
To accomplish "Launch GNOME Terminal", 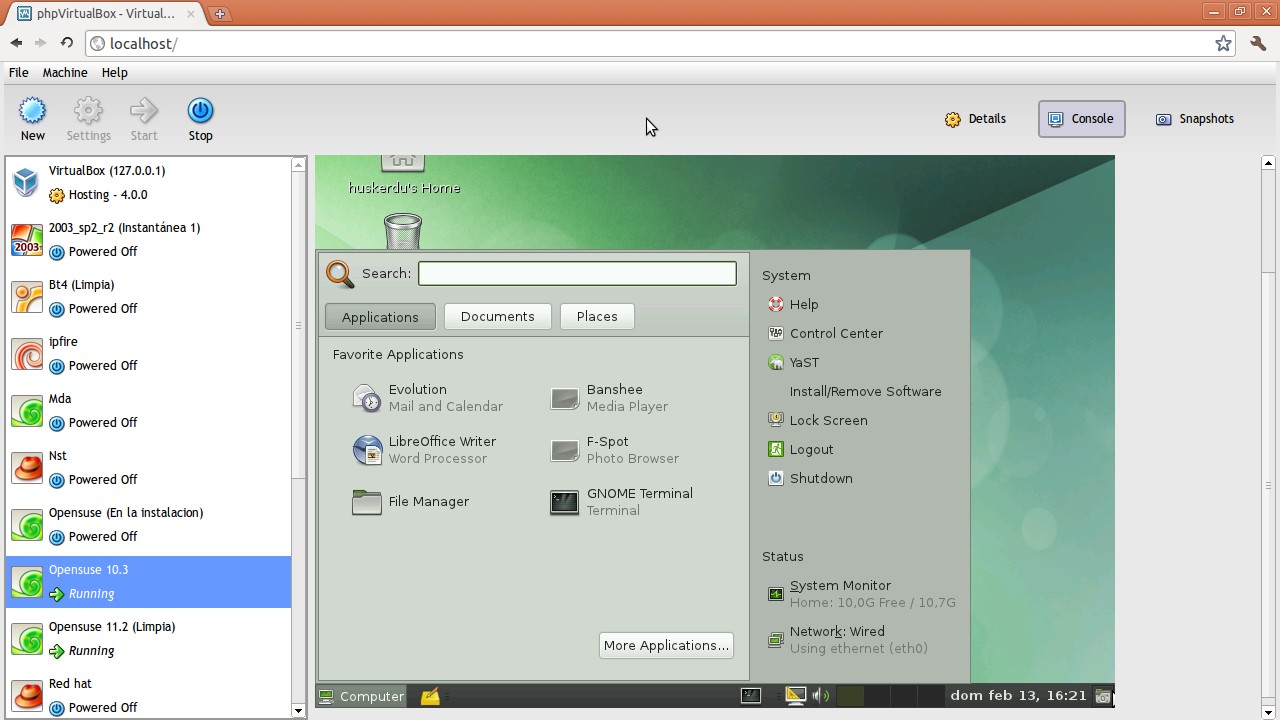I will tap(622, 502).
